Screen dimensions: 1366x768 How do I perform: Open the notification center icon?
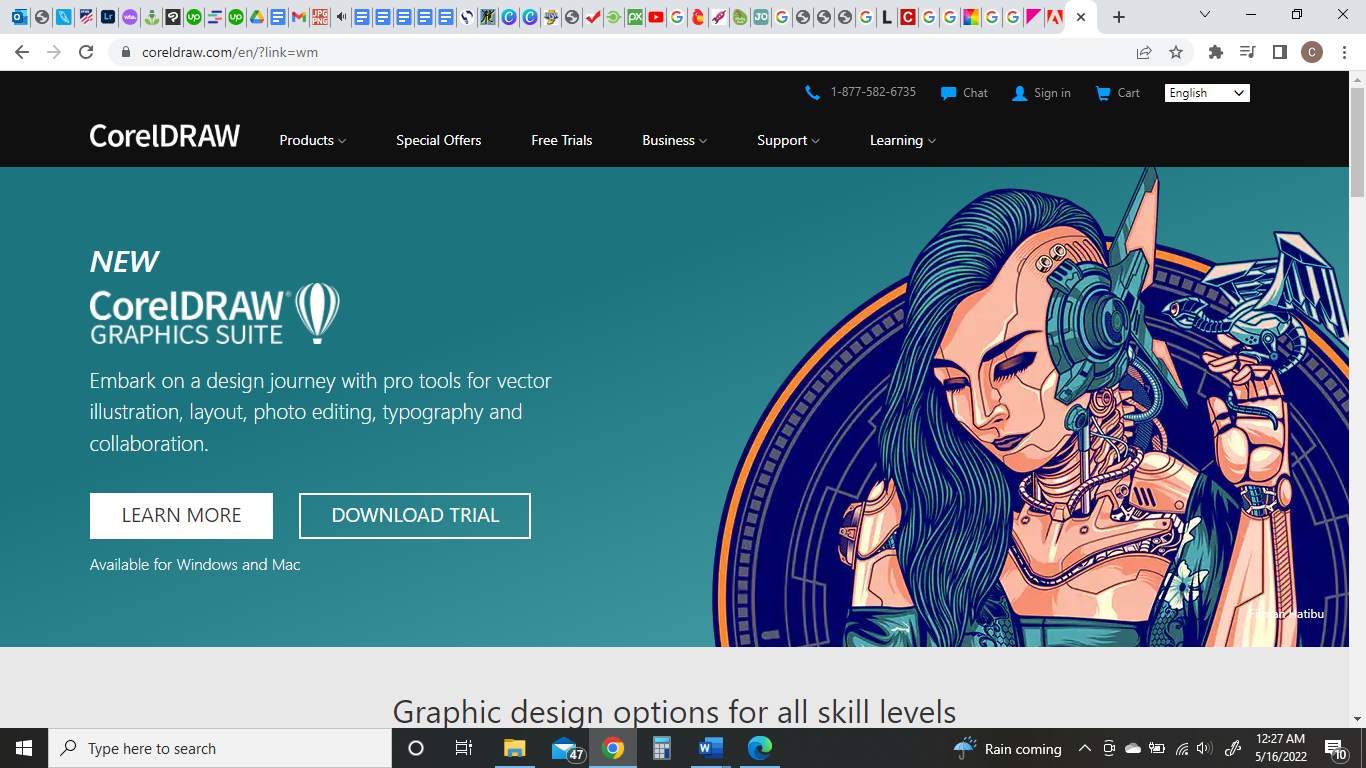[1336, 748]
